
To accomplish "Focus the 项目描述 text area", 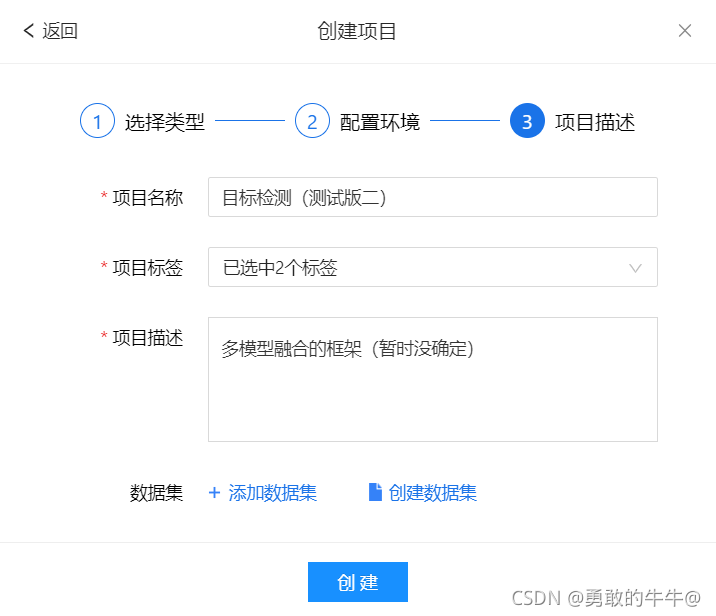I will [433, 379].
